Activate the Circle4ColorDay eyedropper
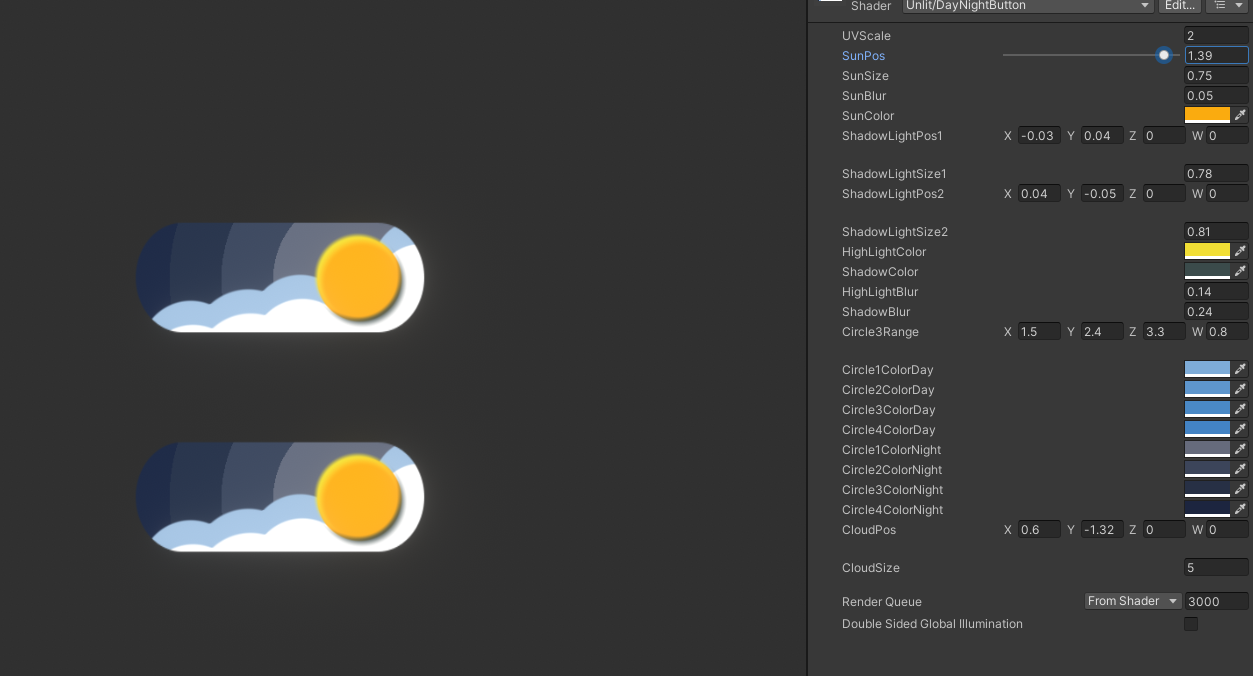 click(x=1240, y=429)
